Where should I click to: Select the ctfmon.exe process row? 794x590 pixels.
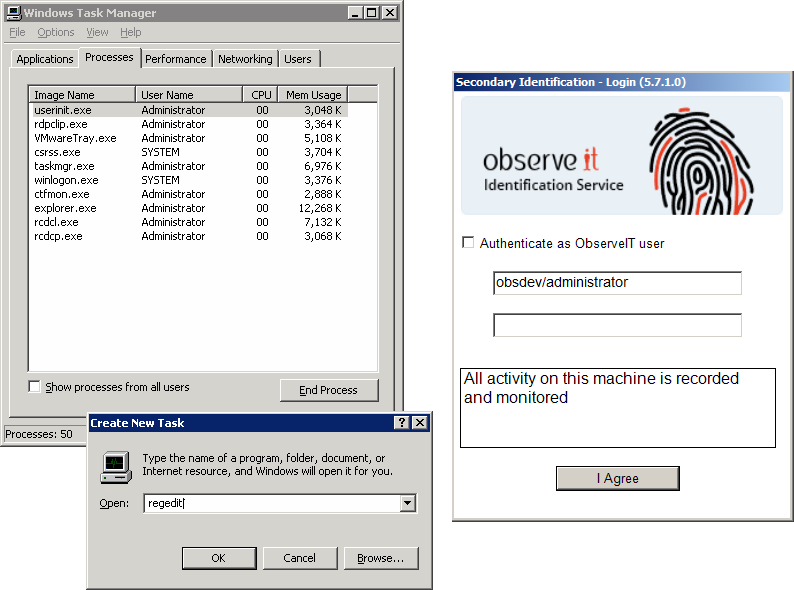(190, 194)
